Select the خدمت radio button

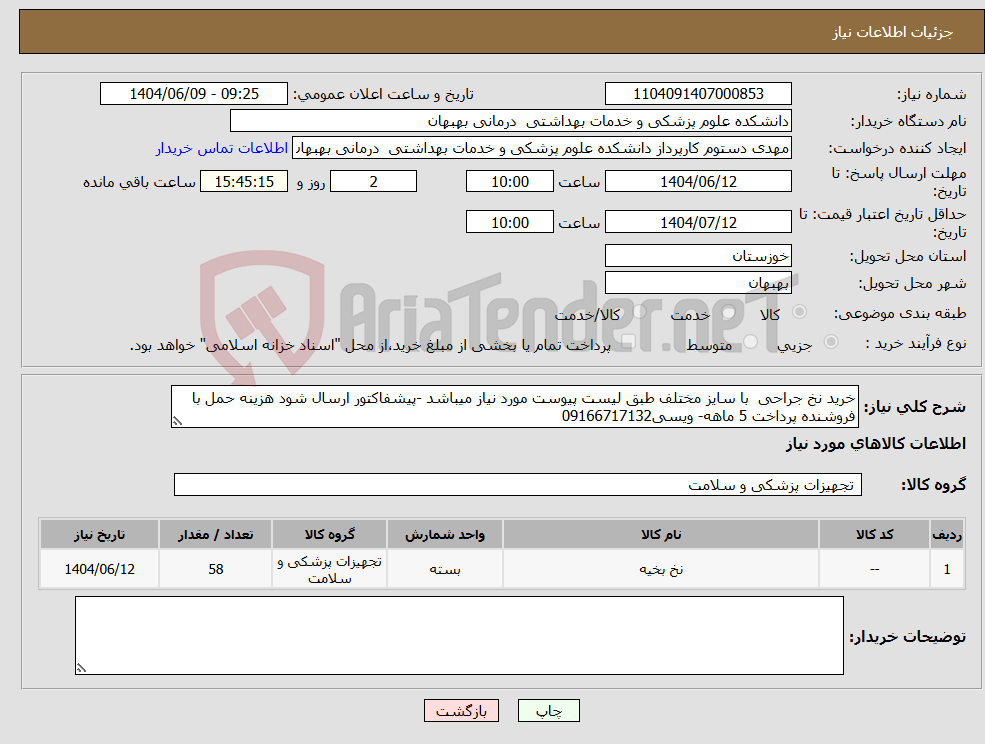pyautogui.click(x=729, y=312)
